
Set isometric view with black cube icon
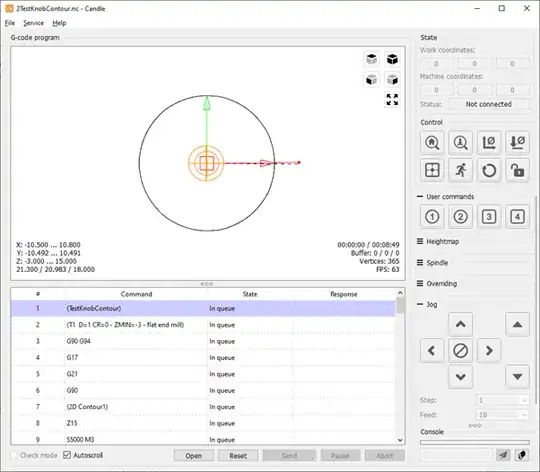[392, 59]
